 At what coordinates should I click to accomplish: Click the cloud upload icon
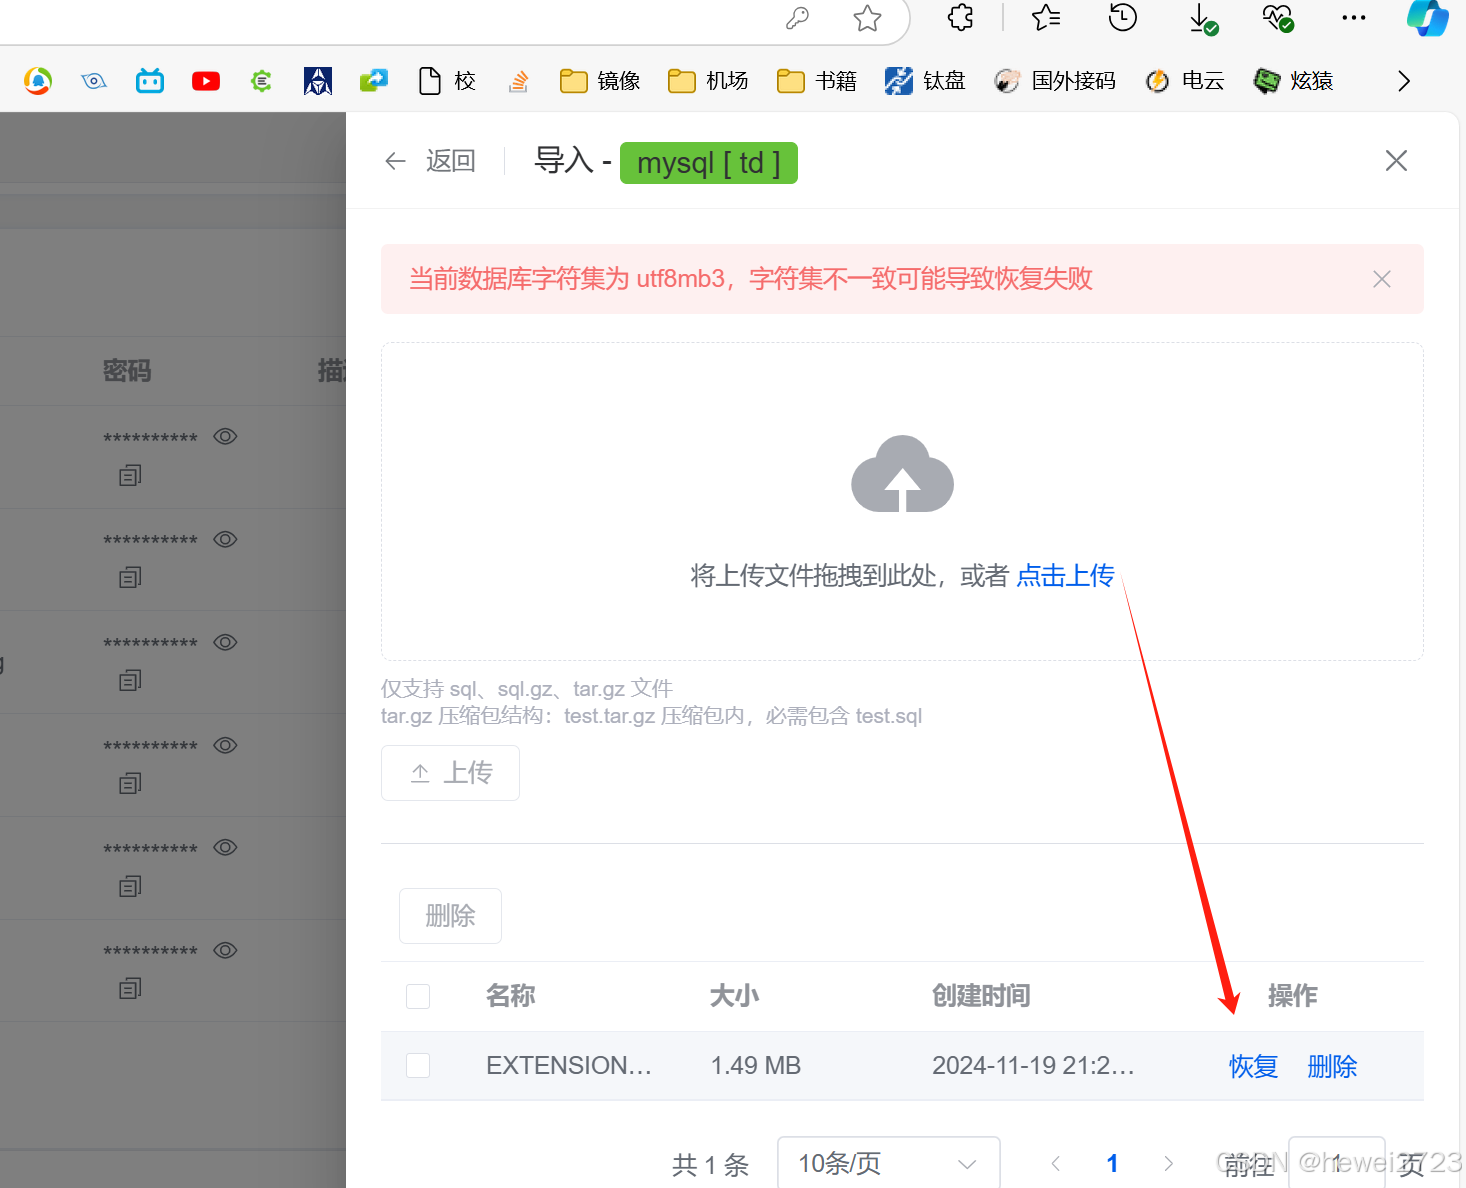pyautogui.click(x=902, y=475)
